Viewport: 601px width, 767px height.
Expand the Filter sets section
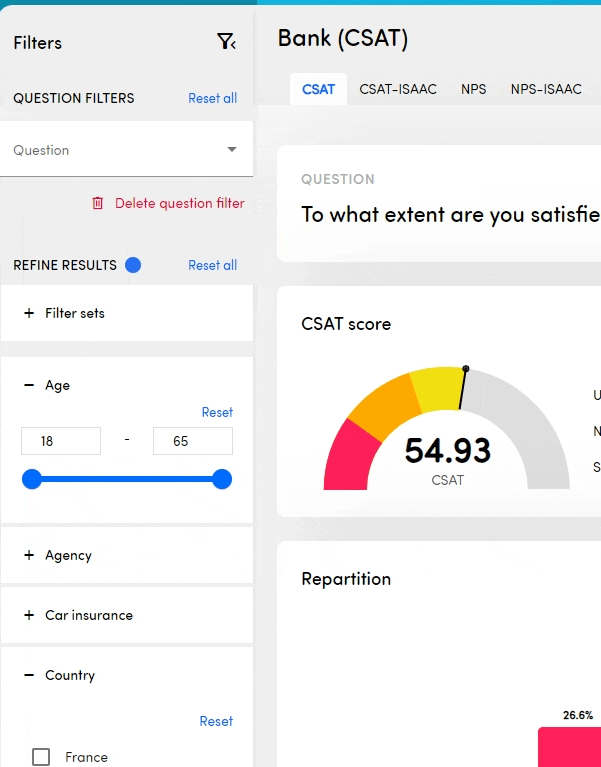[29, 313]
